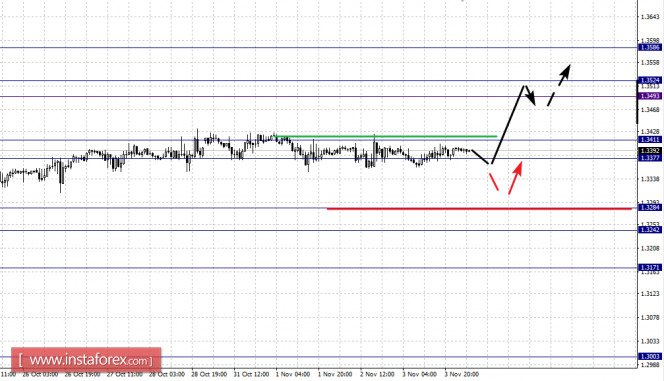Click the 1 Nov 04:00 time label
This screenshot has width=664, height=381.
point(293,374)
